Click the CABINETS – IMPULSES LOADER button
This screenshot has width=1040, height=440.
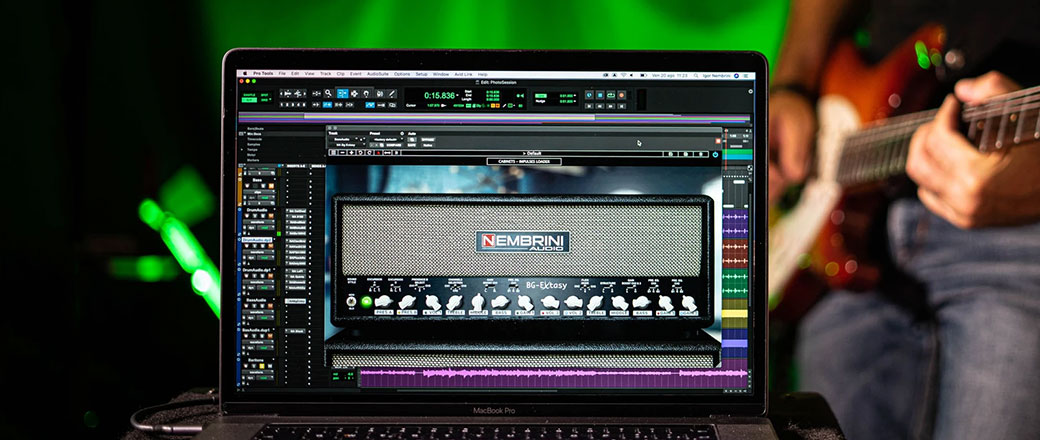tap(524, 161)
